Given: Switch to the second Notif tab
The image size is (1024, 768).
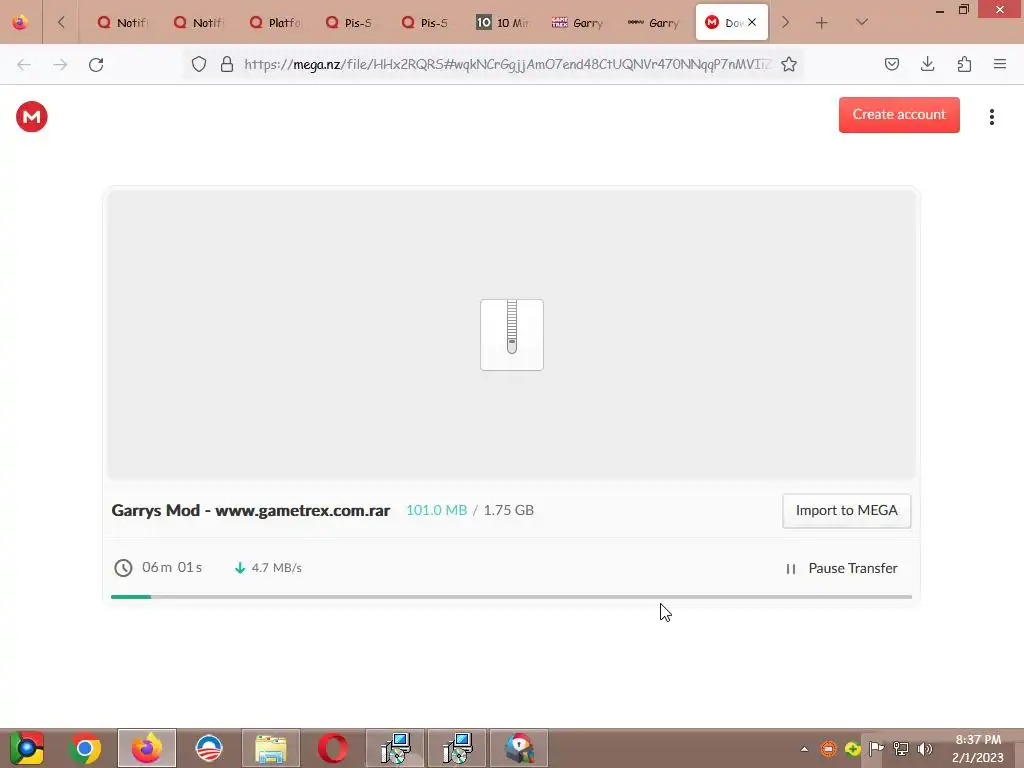Looking at the screenshot, I should (x=199, y=22).
